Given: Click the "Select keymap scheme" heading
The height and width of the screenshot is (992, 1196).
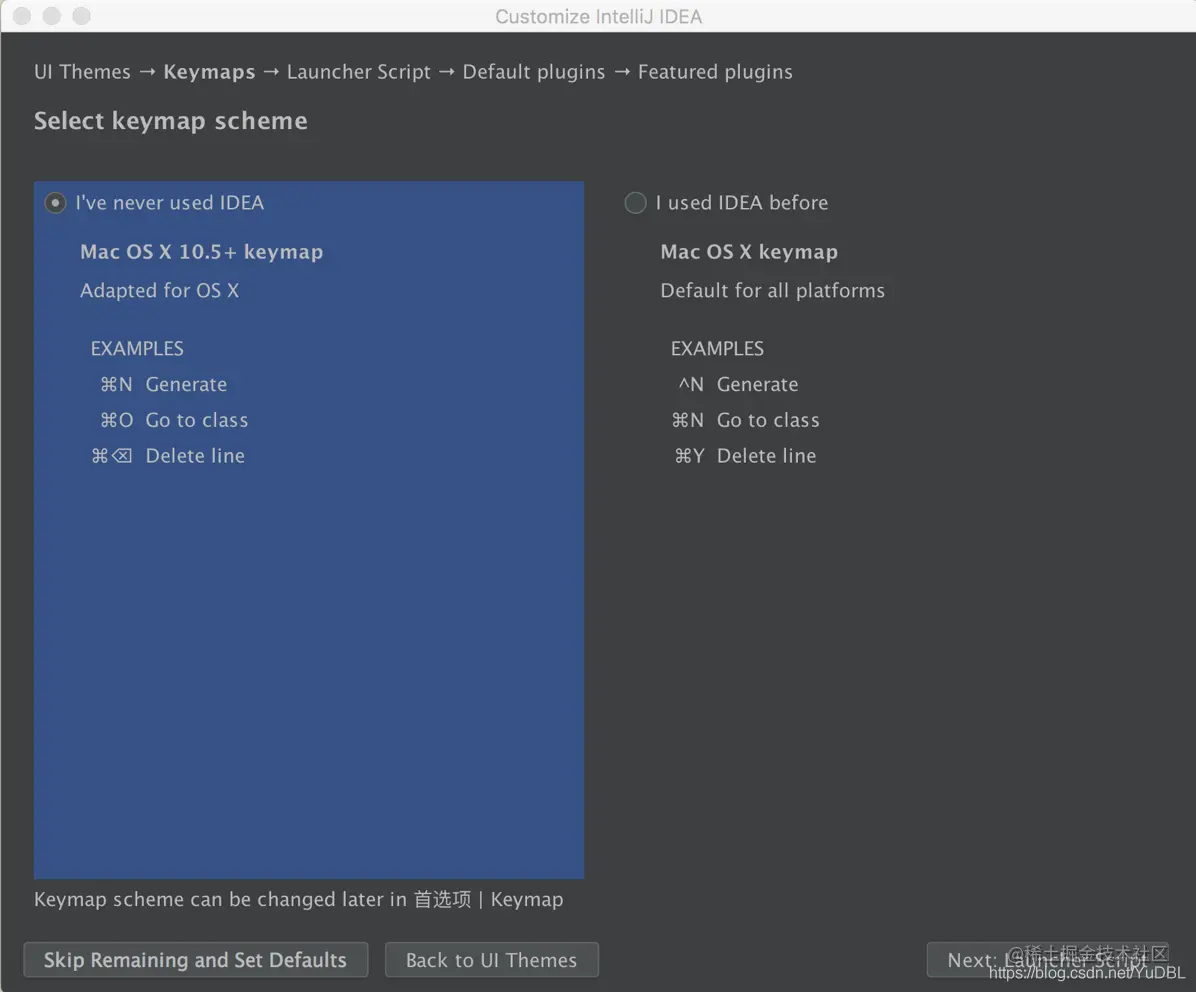Looking at the screenshot, I should pyautogui.click(x=171, y=120).
